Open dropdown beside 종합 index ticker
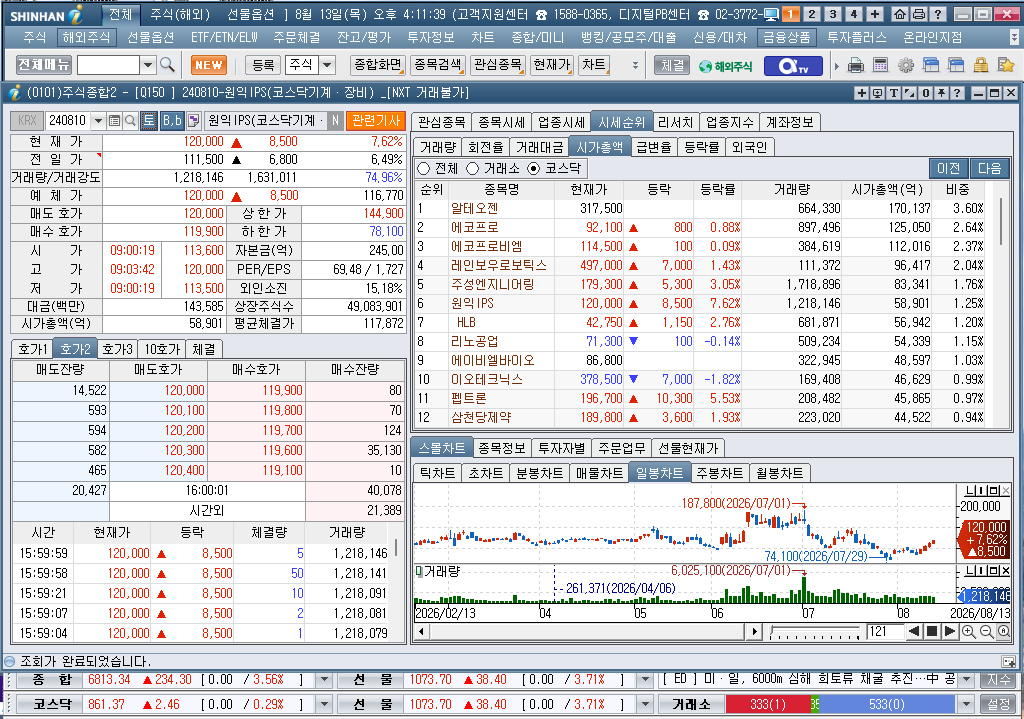 tap(324, 679)
